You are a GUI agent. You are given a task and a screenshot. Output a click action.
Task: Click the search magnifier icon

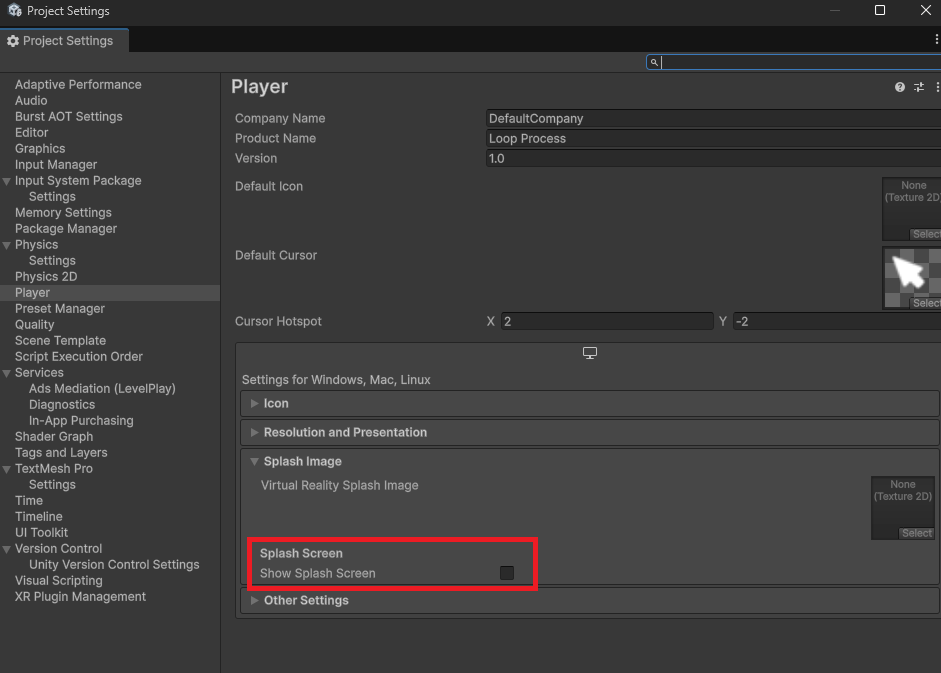[x=654, y=62]
